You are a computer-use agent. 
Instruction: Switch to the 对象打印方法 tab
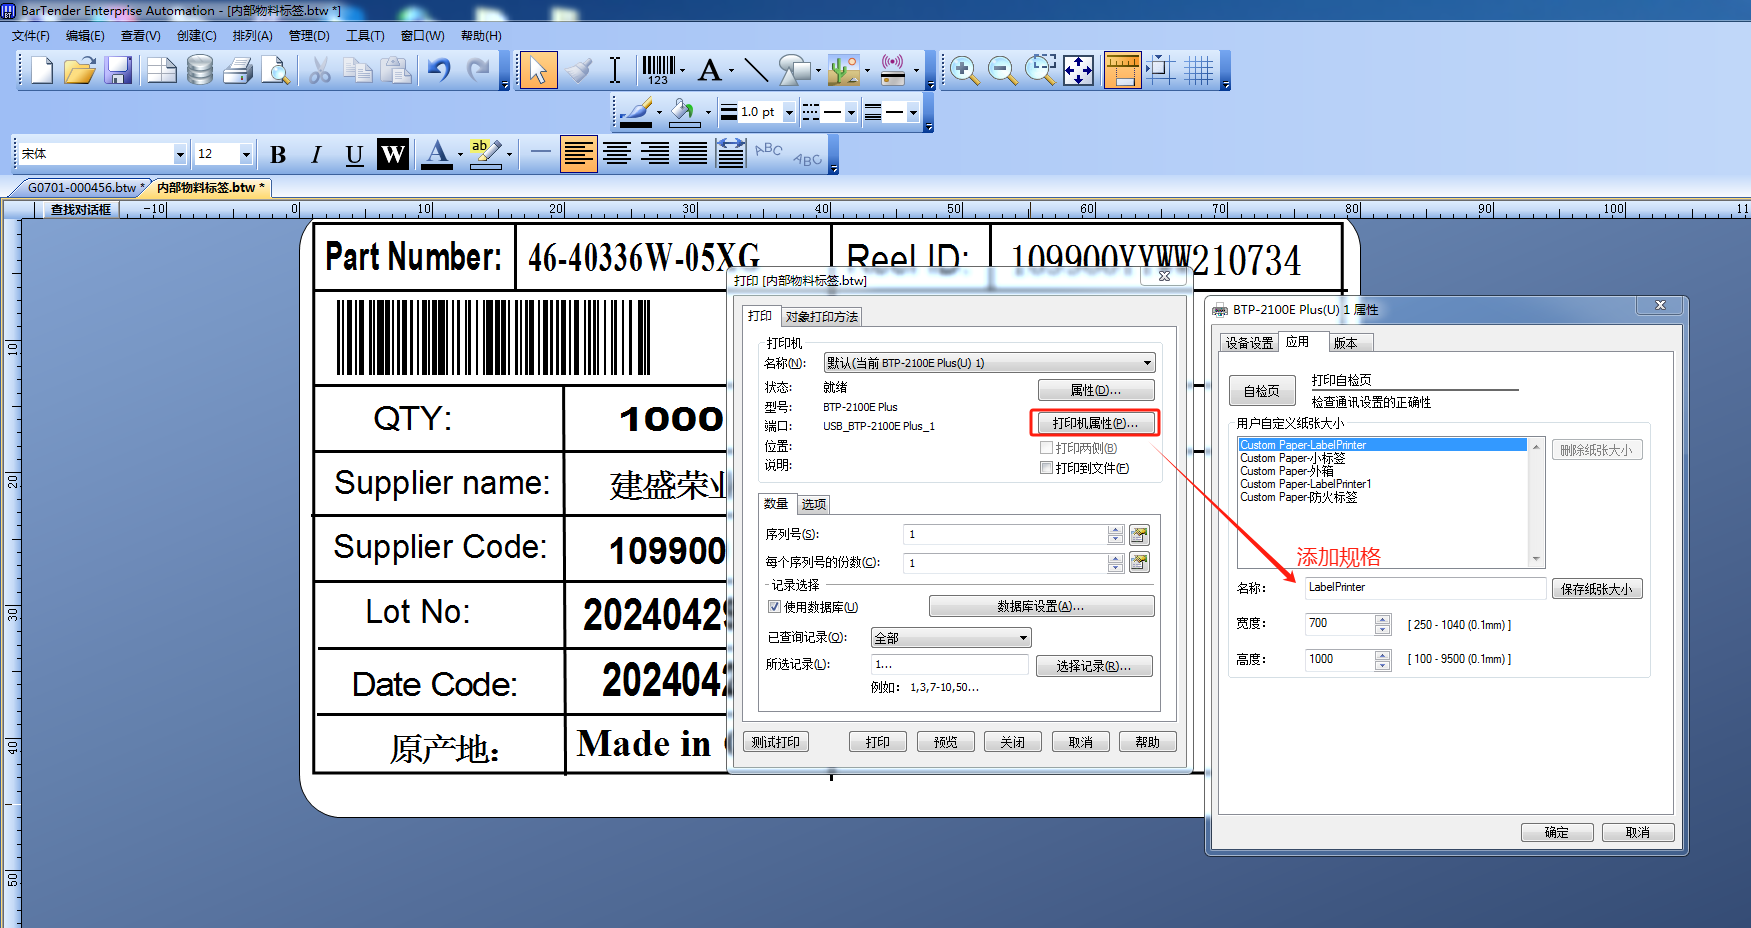click(x=821, y=317)
